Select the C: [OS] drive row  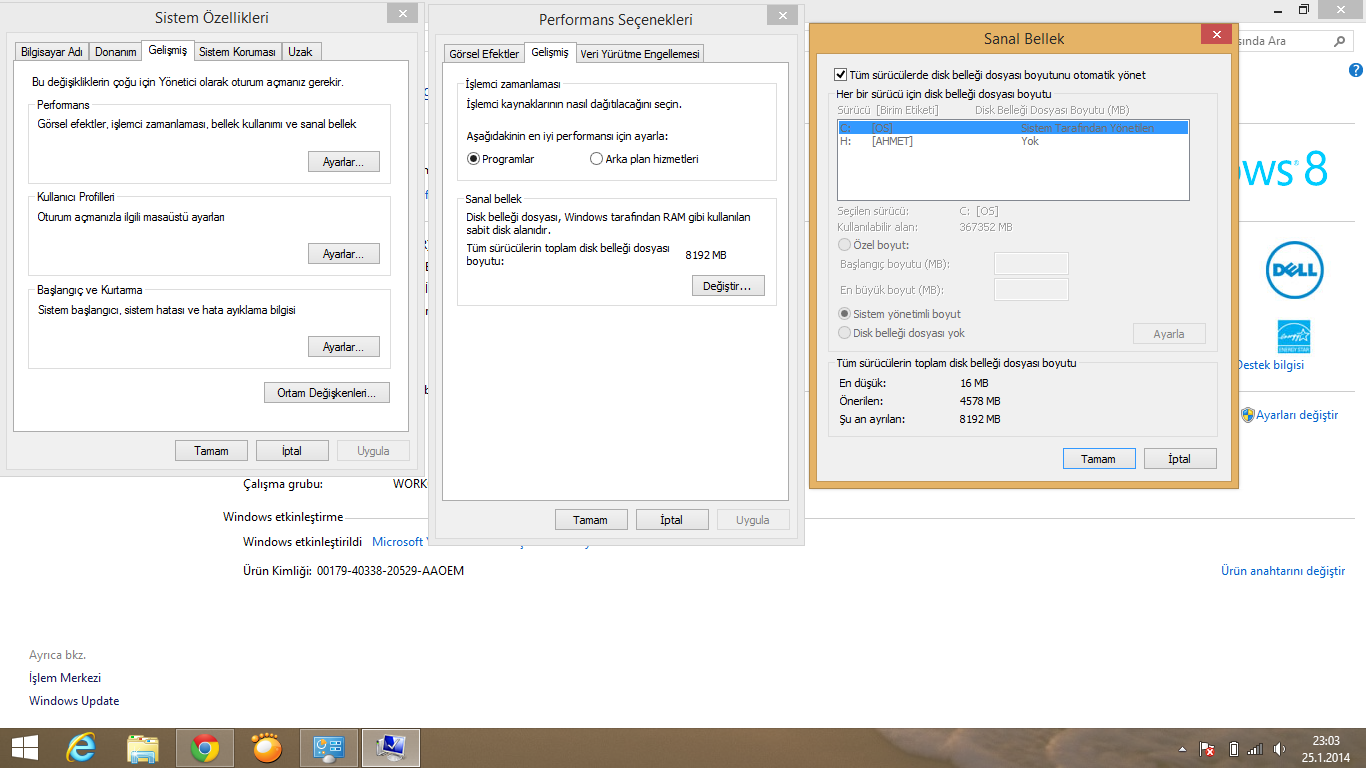pos(1013,128)
